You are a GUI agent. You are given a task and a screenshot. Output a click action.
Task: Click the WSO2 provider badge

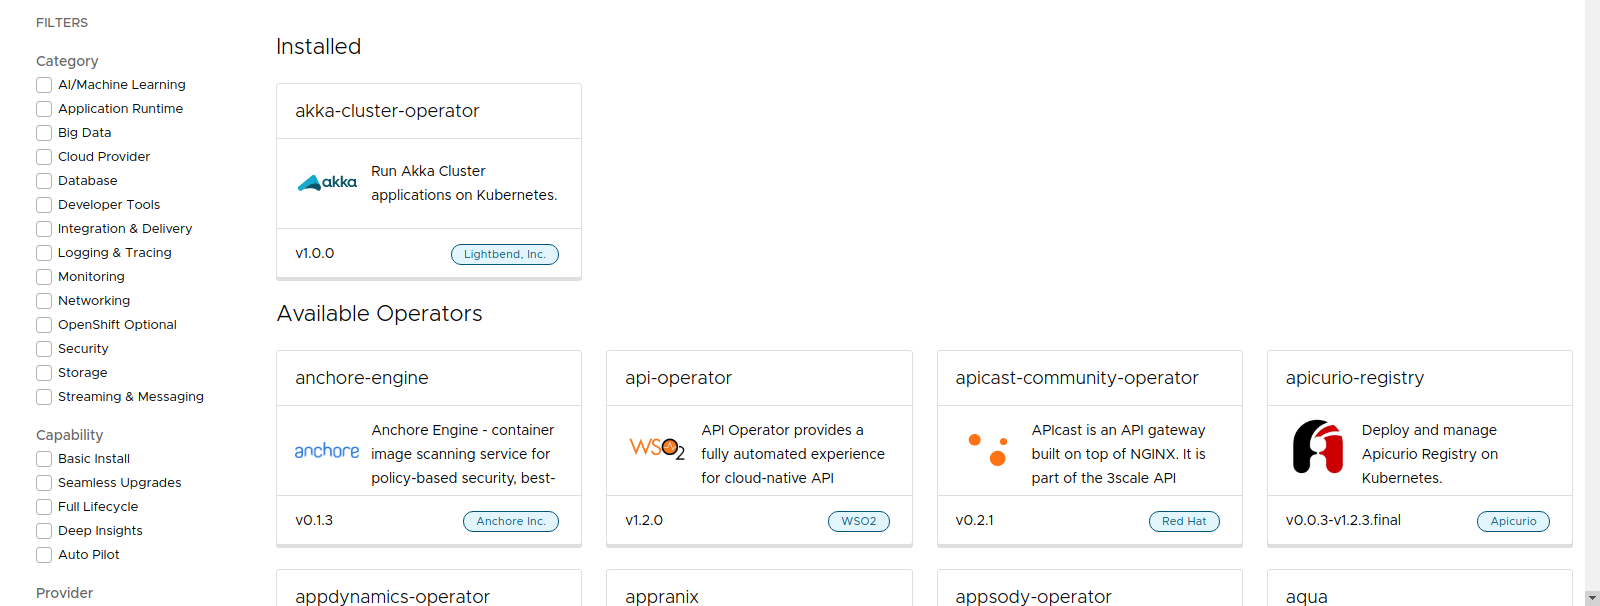[x=858, y=521]
